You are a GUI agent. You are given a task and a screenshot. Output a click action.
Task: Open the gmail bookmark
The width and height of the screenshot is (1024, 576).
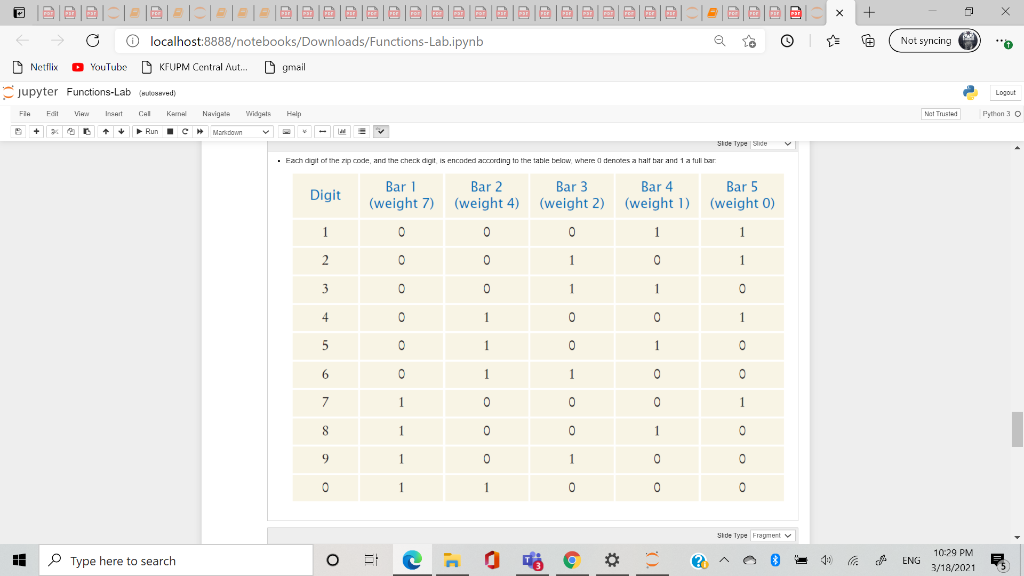click(x=285, y=67)
